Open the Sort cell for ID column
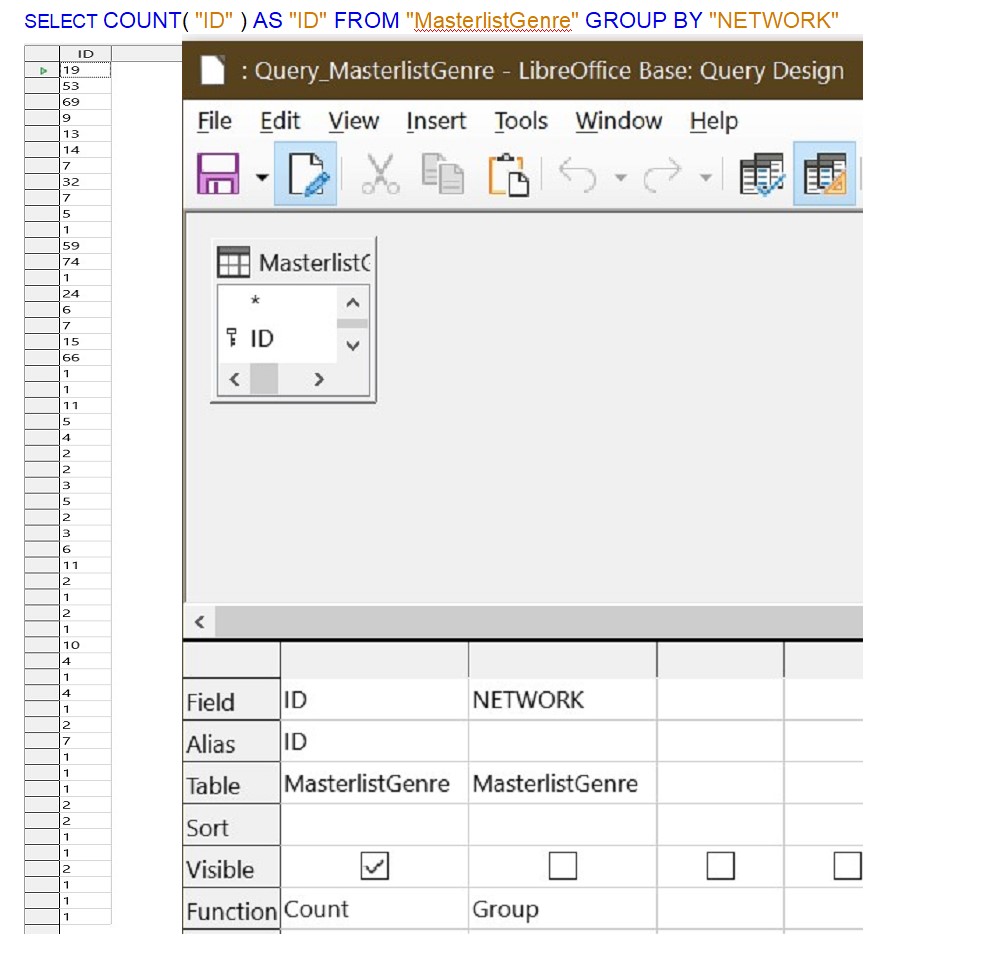The width and height of the screenshot is (1002, 961). pyautogui.click(x=374, y=826)
